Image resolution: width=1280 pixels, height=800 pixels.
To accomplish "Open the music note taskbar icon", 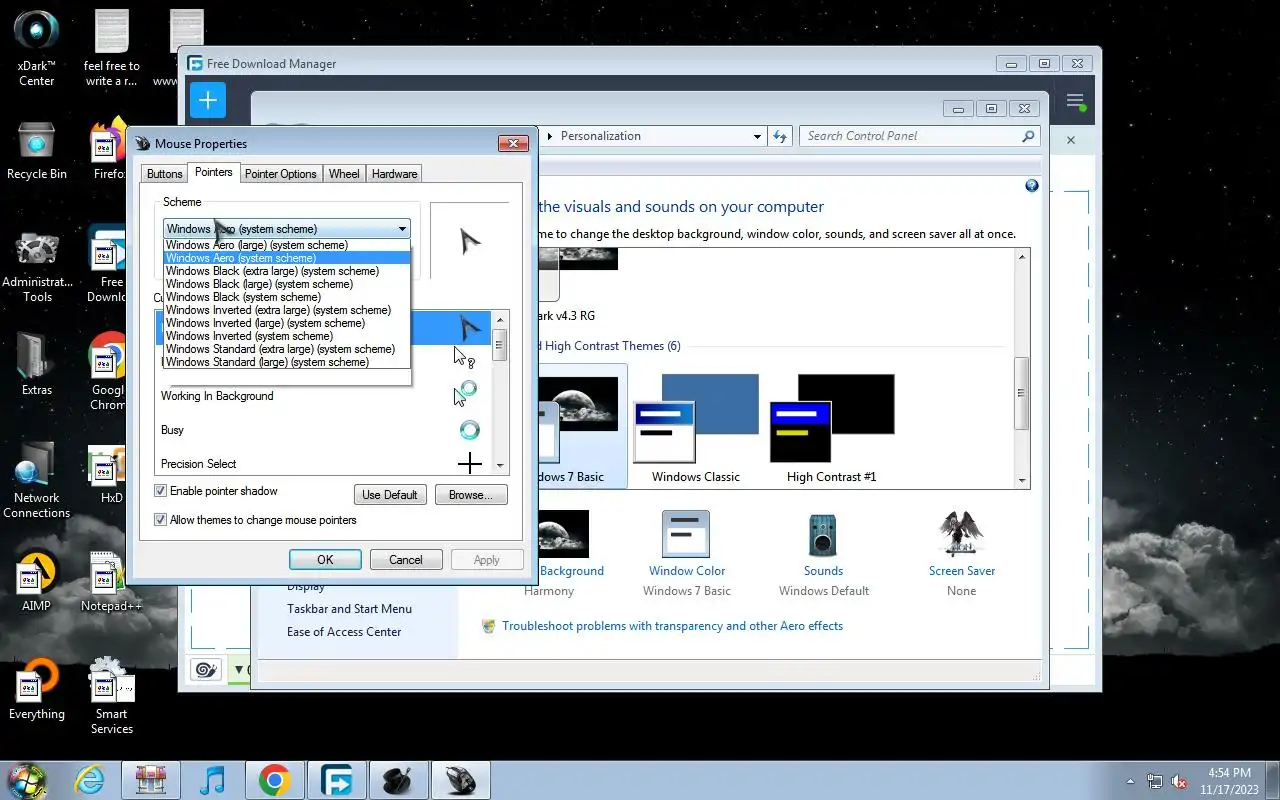I will pyautogui.click(x=212, y=779).
